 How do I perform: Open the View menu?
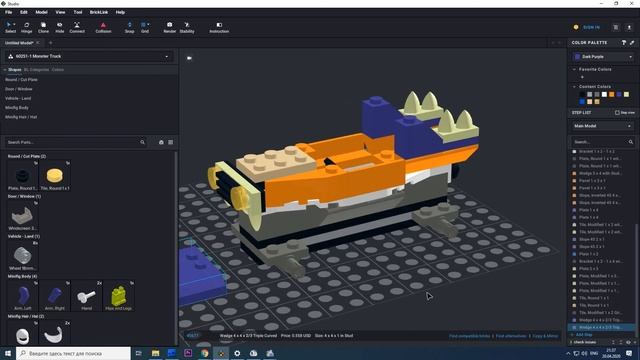click(60, 12)
